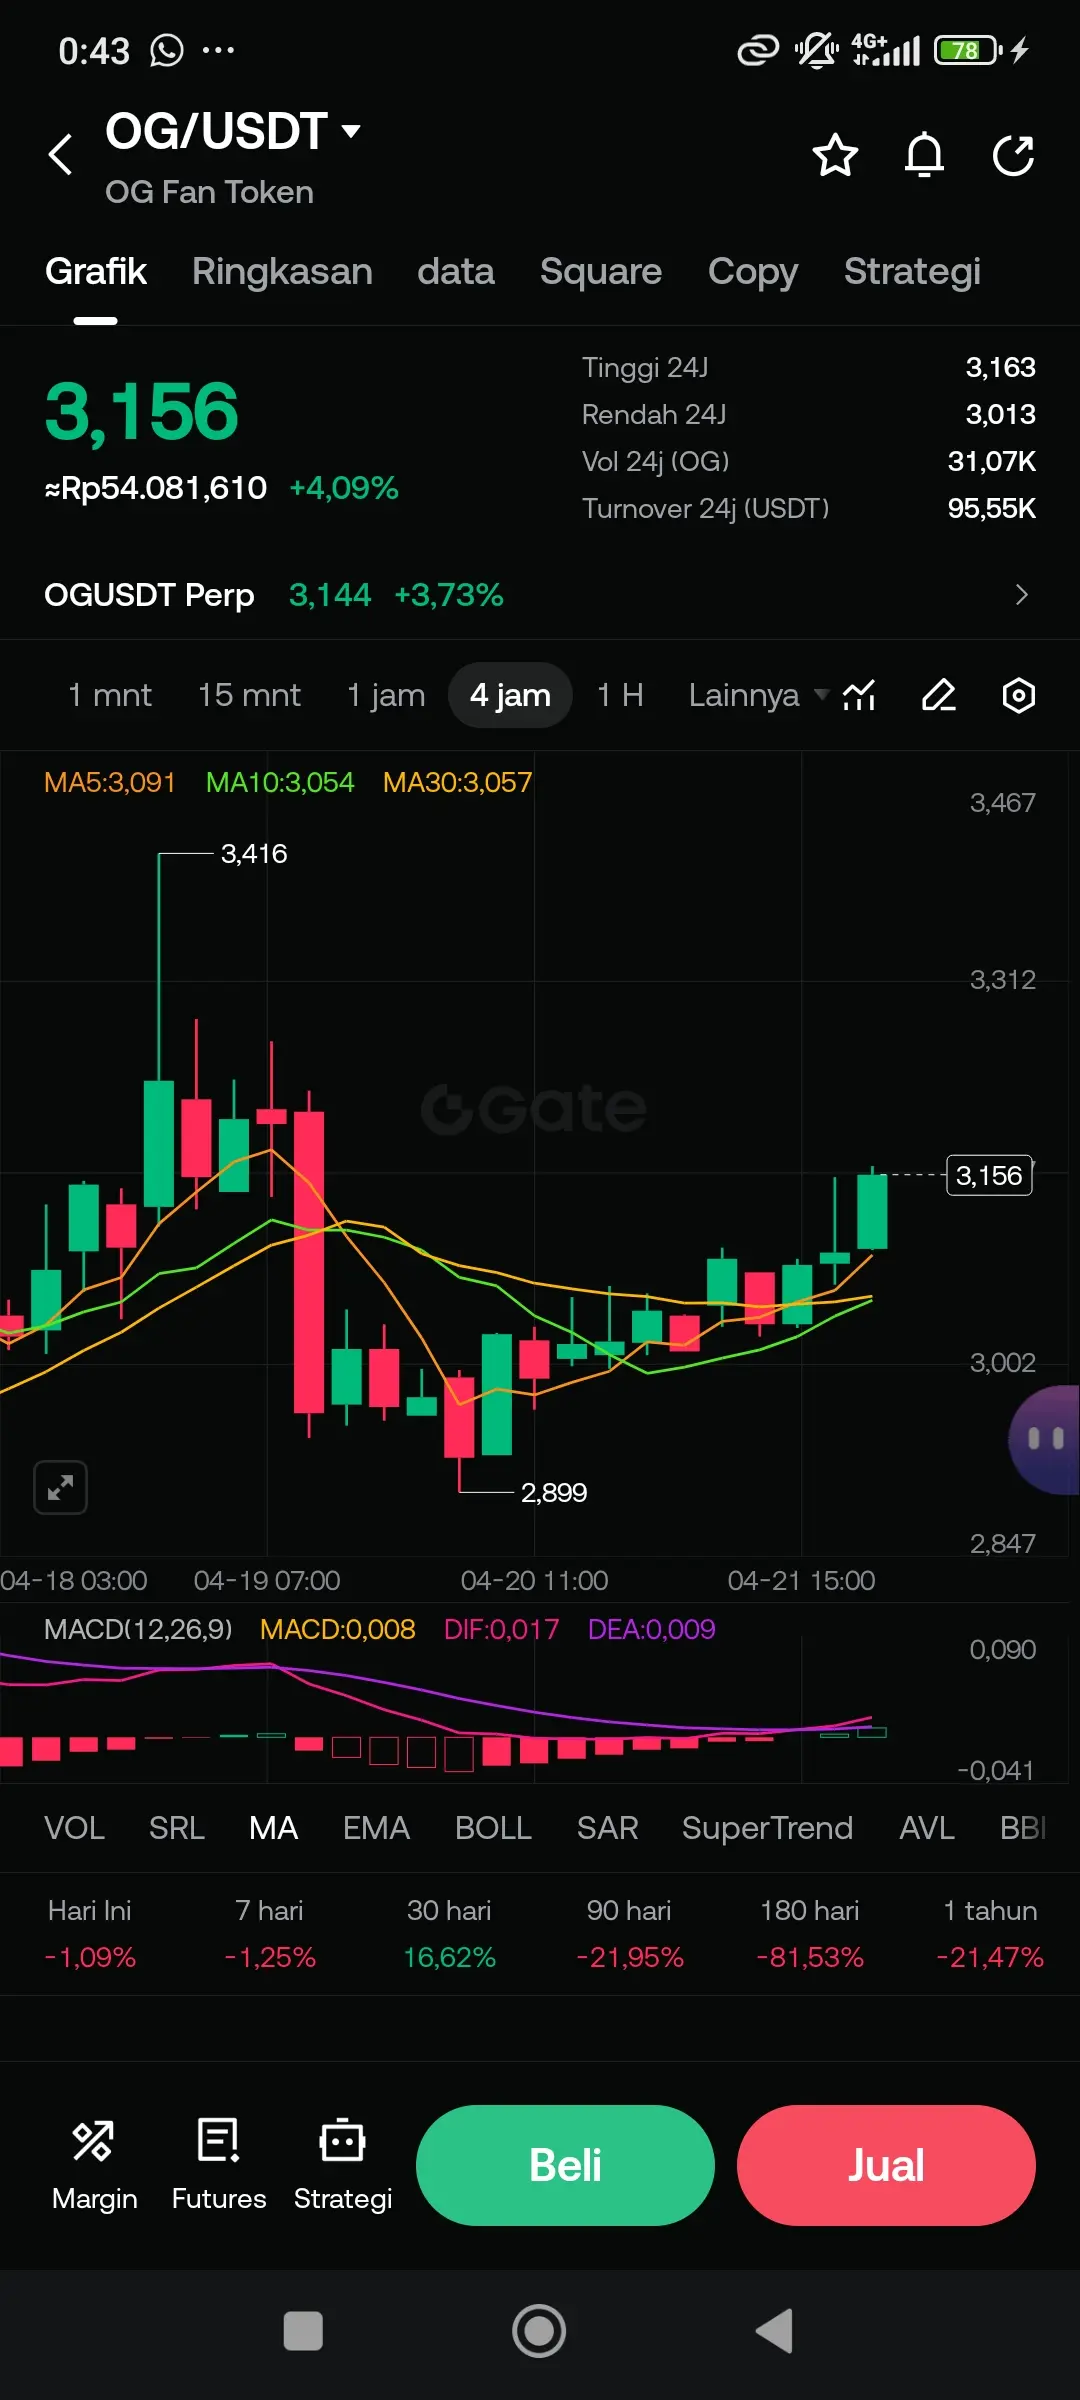Image resolution: width=1080 pixels, height=2400 pixels.
Task: Open Lainnya timeframe dropdown
Action: [758, 695]
